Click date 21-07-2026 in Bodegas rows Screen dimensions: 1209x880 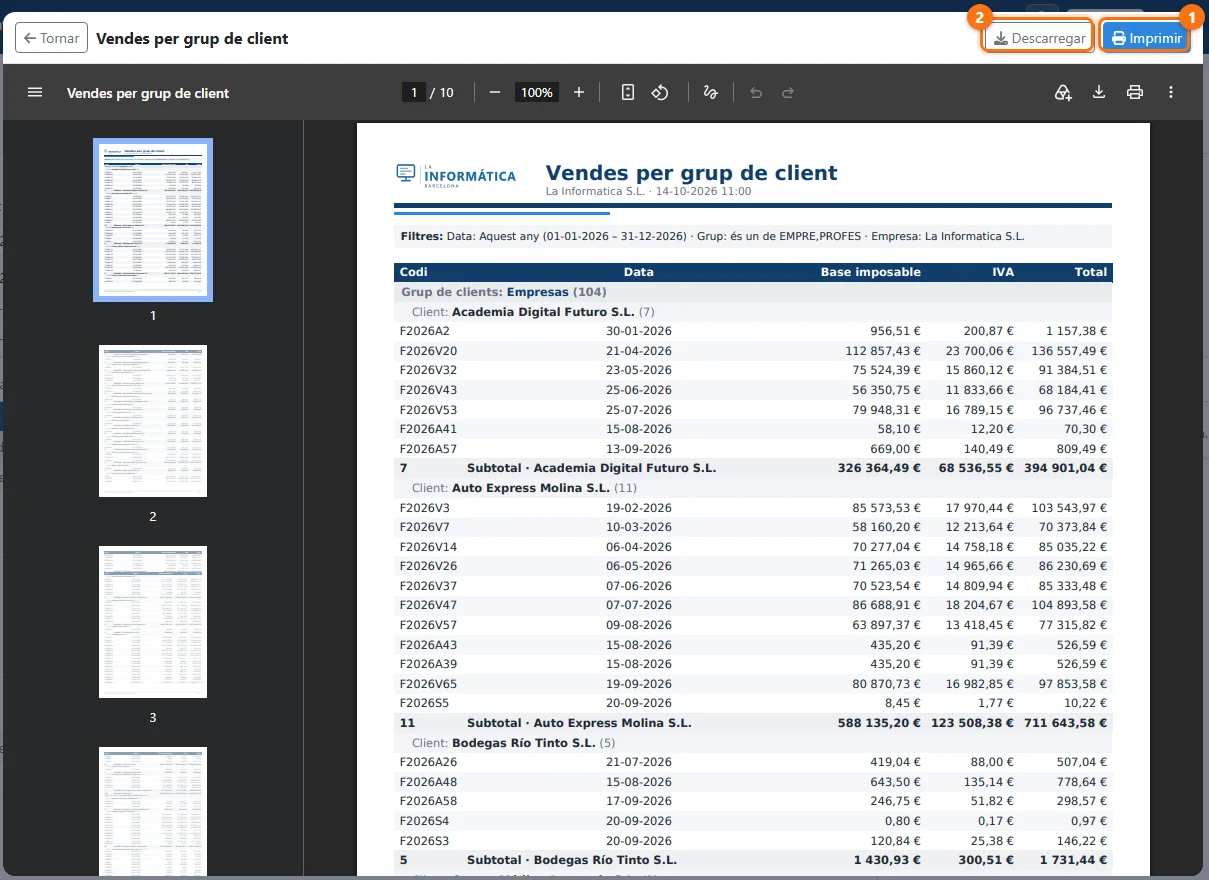pyautogui.click(x=639, y=762)
